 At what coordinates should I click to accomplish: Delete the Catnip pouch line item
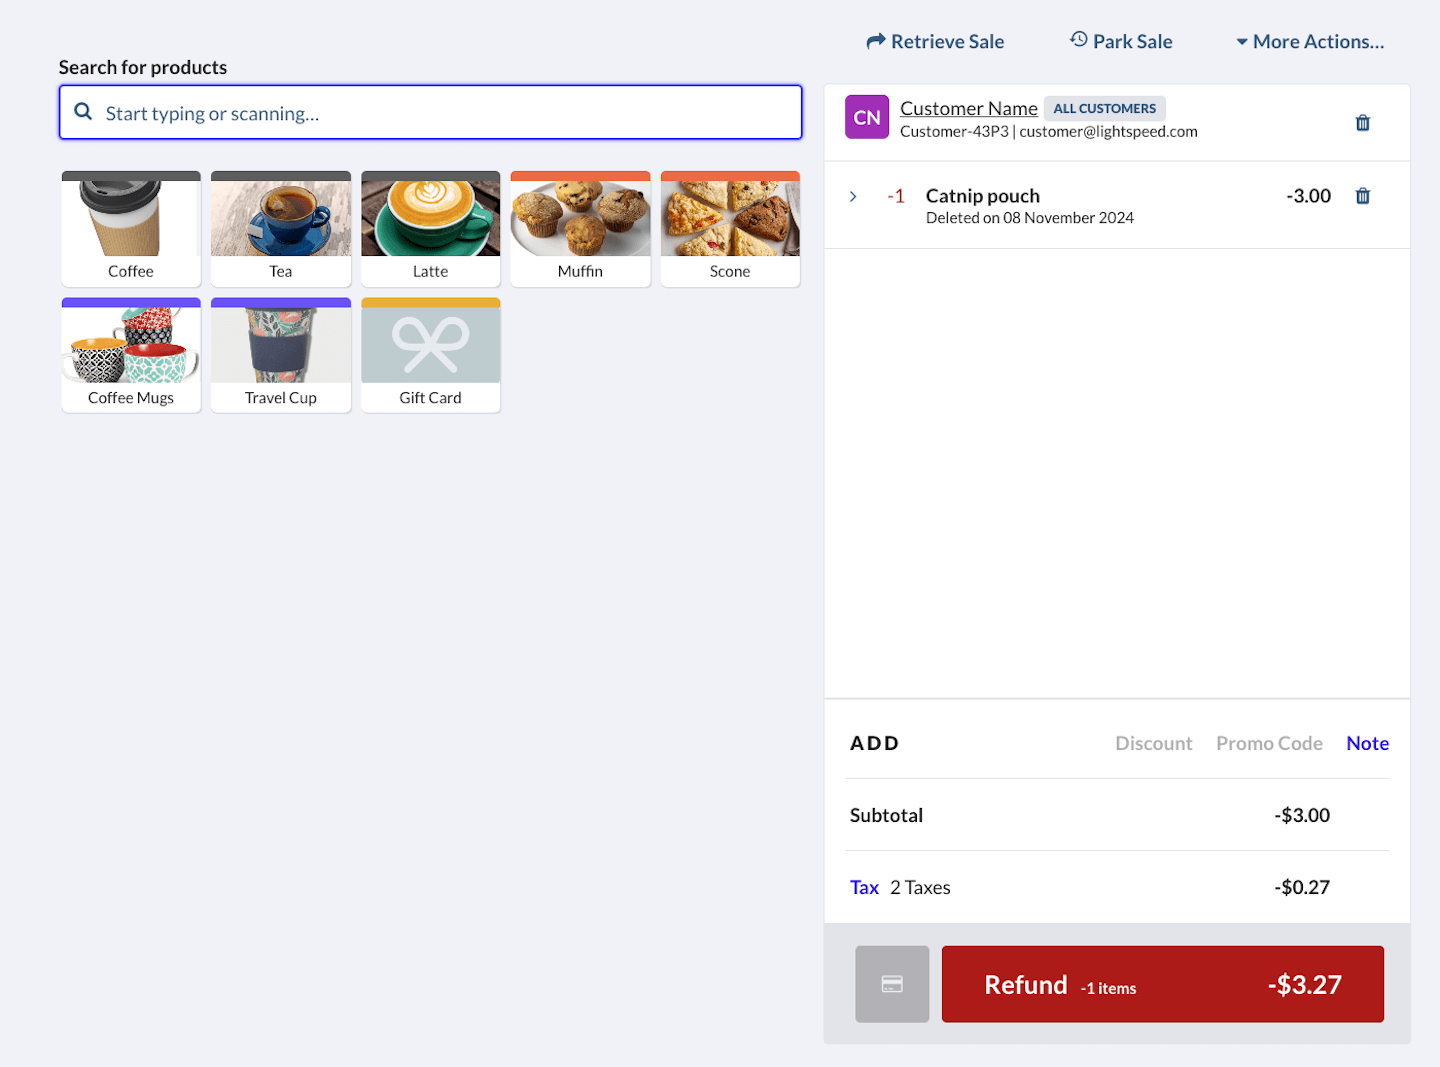1362,196
